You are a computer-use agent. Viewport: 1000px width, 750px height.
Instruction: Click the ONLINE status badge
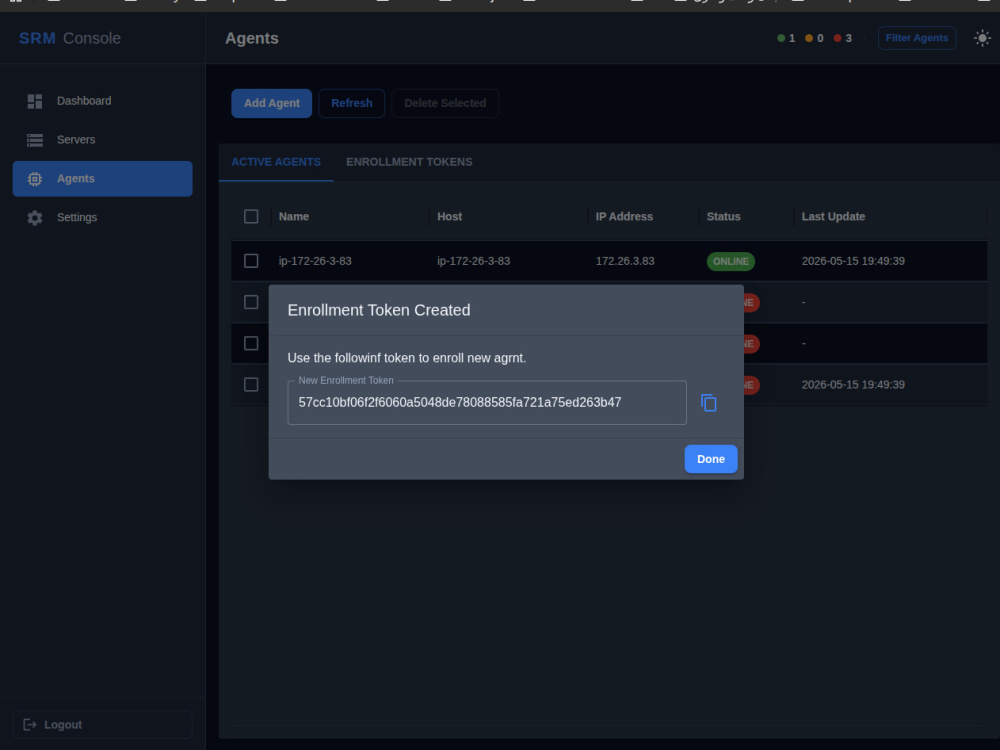click(x=731, y=261)
